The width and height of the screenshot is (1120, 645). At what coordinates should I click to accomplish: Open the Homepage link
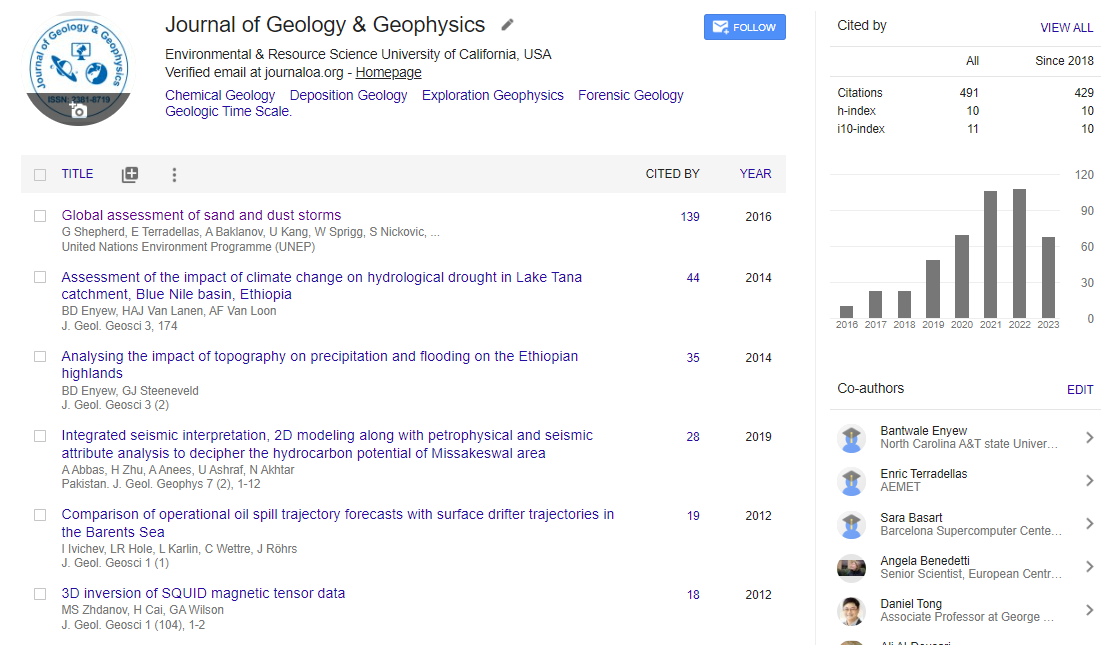pyautogui.click(x=388, y=73)
